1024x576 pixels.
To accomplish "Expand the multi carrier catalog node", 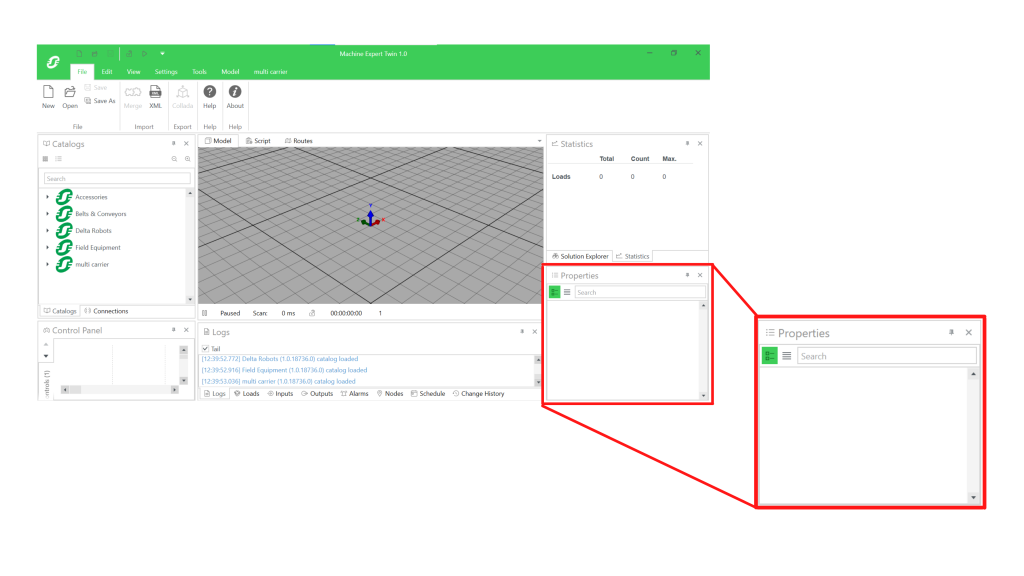I will [48, 264].
